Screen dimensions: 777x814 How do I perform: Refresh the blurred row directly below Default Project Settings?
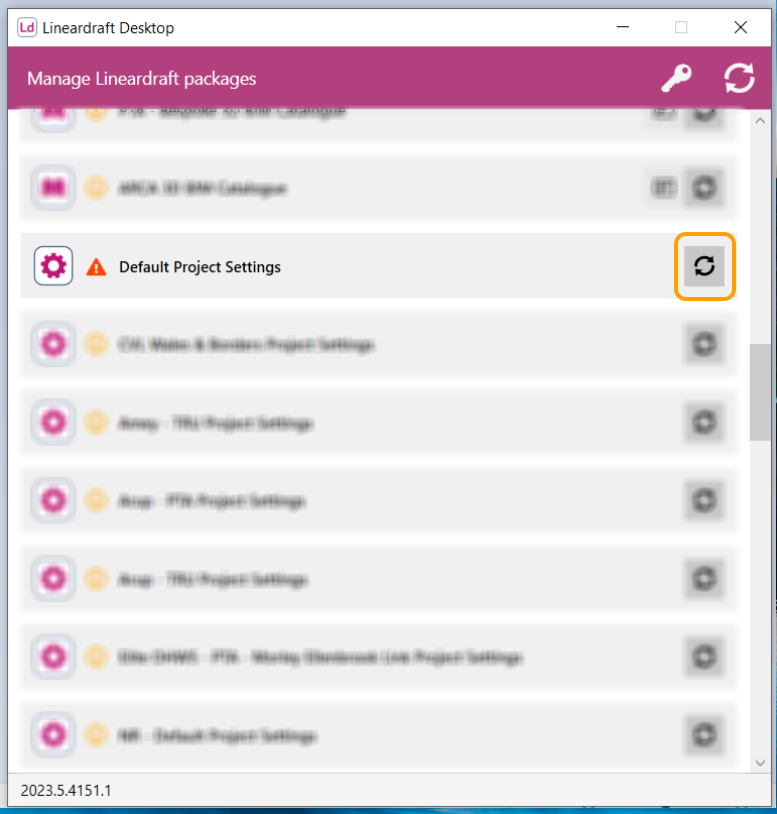click(704, 344)
